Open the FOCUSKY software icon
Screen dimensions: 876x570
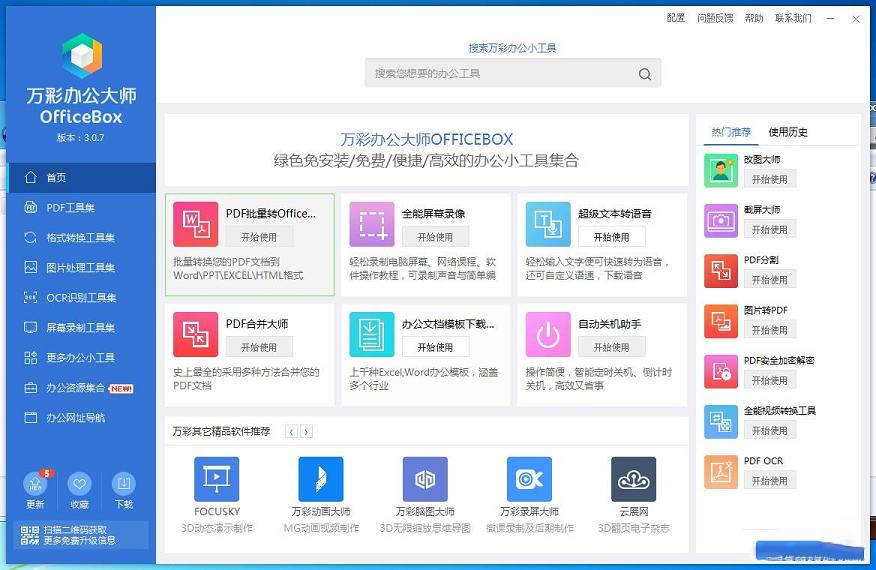217,479
